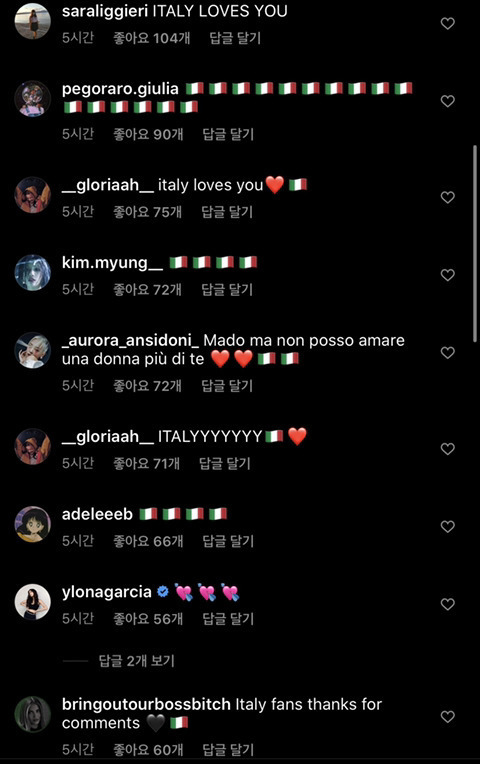This screenshot has width=480, height=764.
Task: Expand '답글 2개 보기' replies under ylonagarcia
Action: tap(136, 661)
